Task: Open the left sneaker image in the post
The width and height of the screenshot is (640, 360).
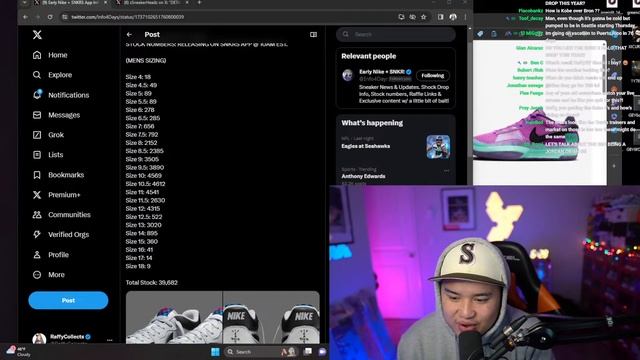Action: [x=174, y=318]
